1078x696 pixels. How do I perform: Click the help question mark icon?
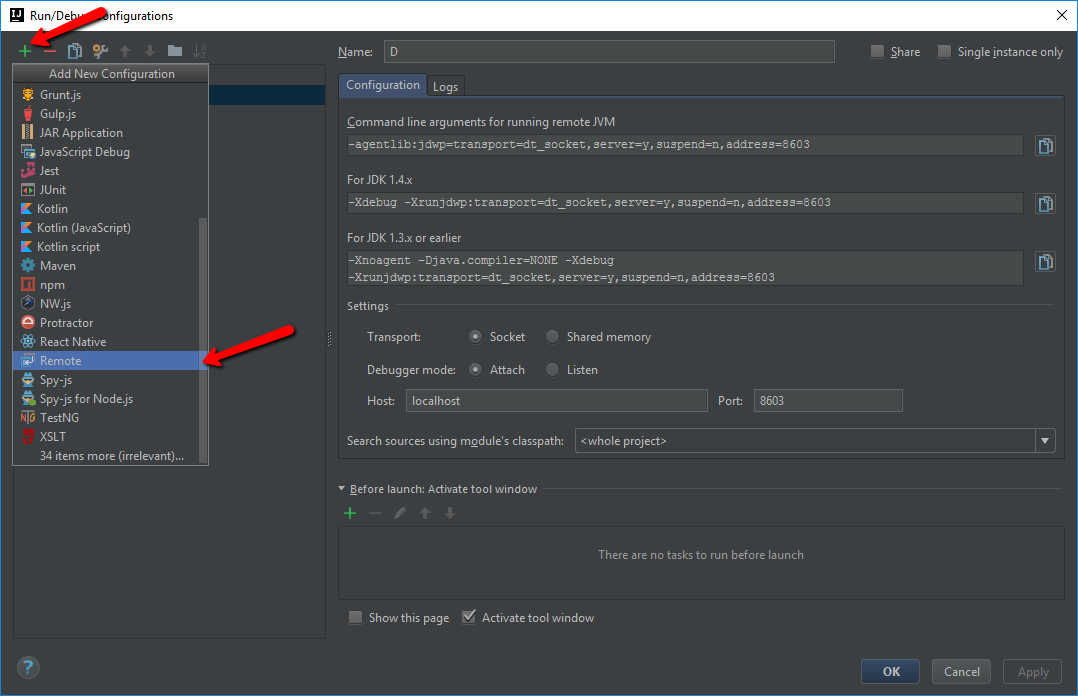(x=27, y=667)
